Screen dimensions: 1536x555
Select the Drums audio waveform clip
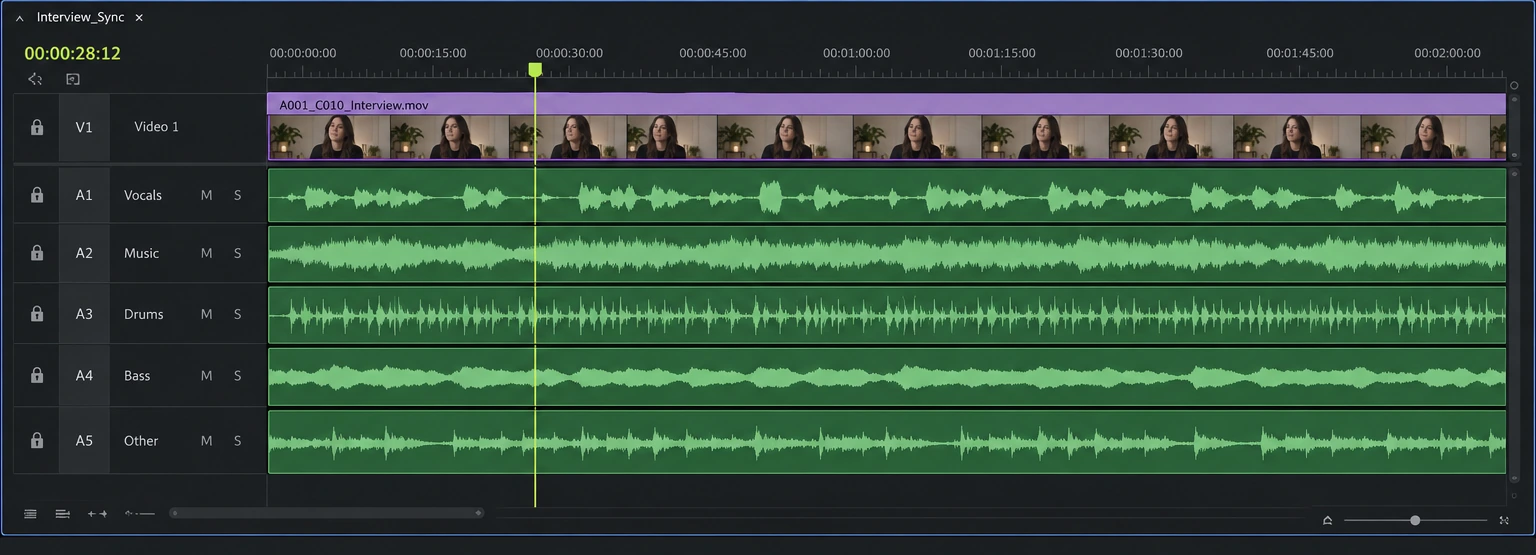pyautogui.click(x=886, y=315)
